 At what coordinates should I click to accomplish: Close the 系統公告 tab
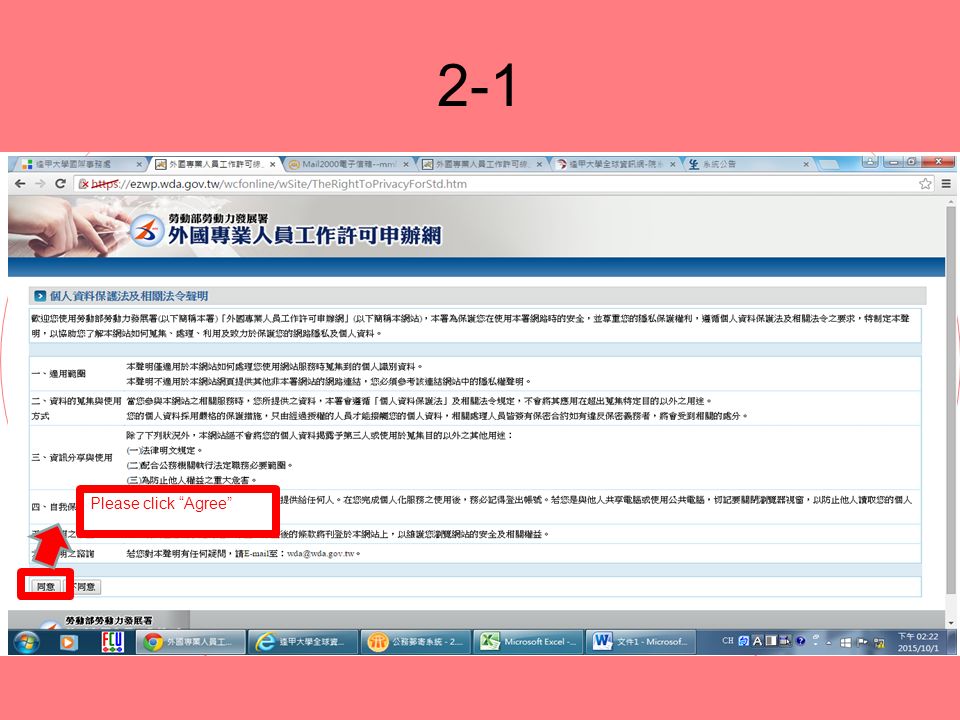click(806, 164)
